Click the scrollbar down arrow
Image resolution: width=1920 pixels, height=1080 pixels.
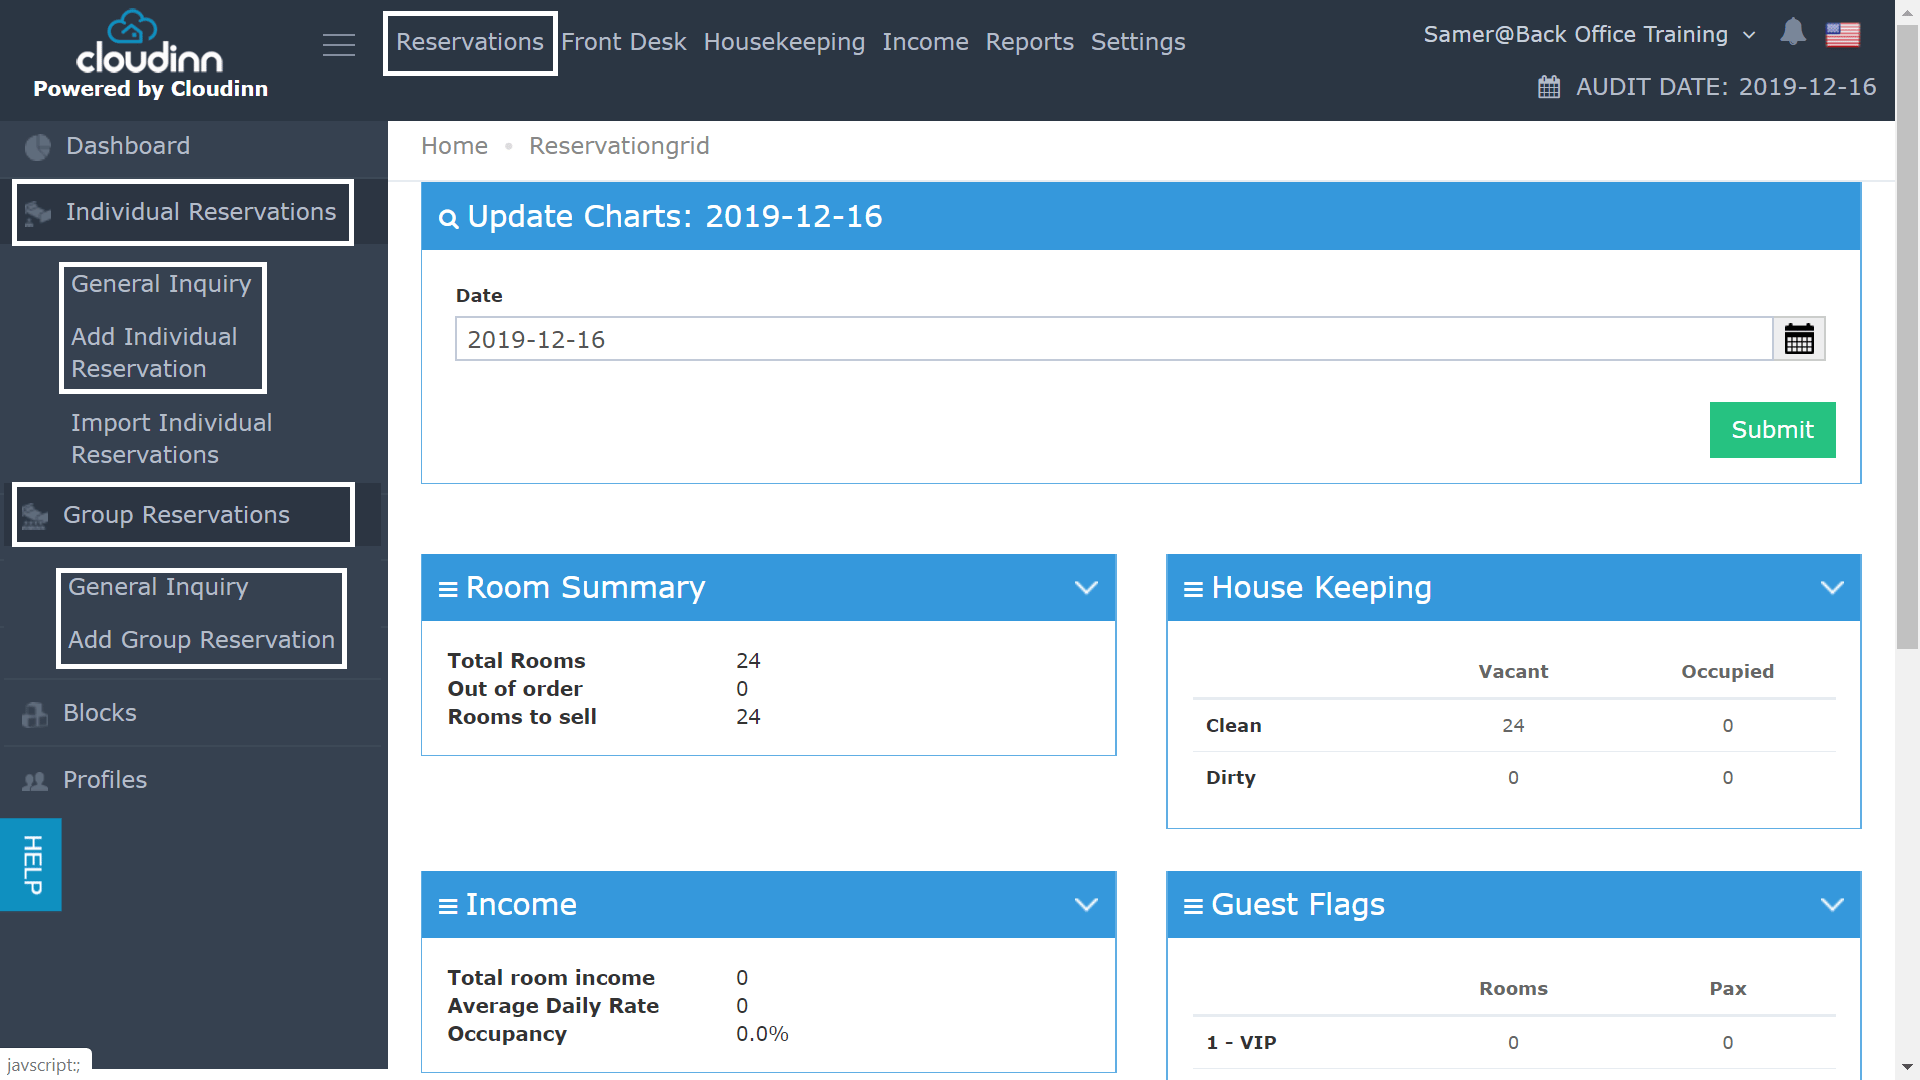point(1908,1068)
